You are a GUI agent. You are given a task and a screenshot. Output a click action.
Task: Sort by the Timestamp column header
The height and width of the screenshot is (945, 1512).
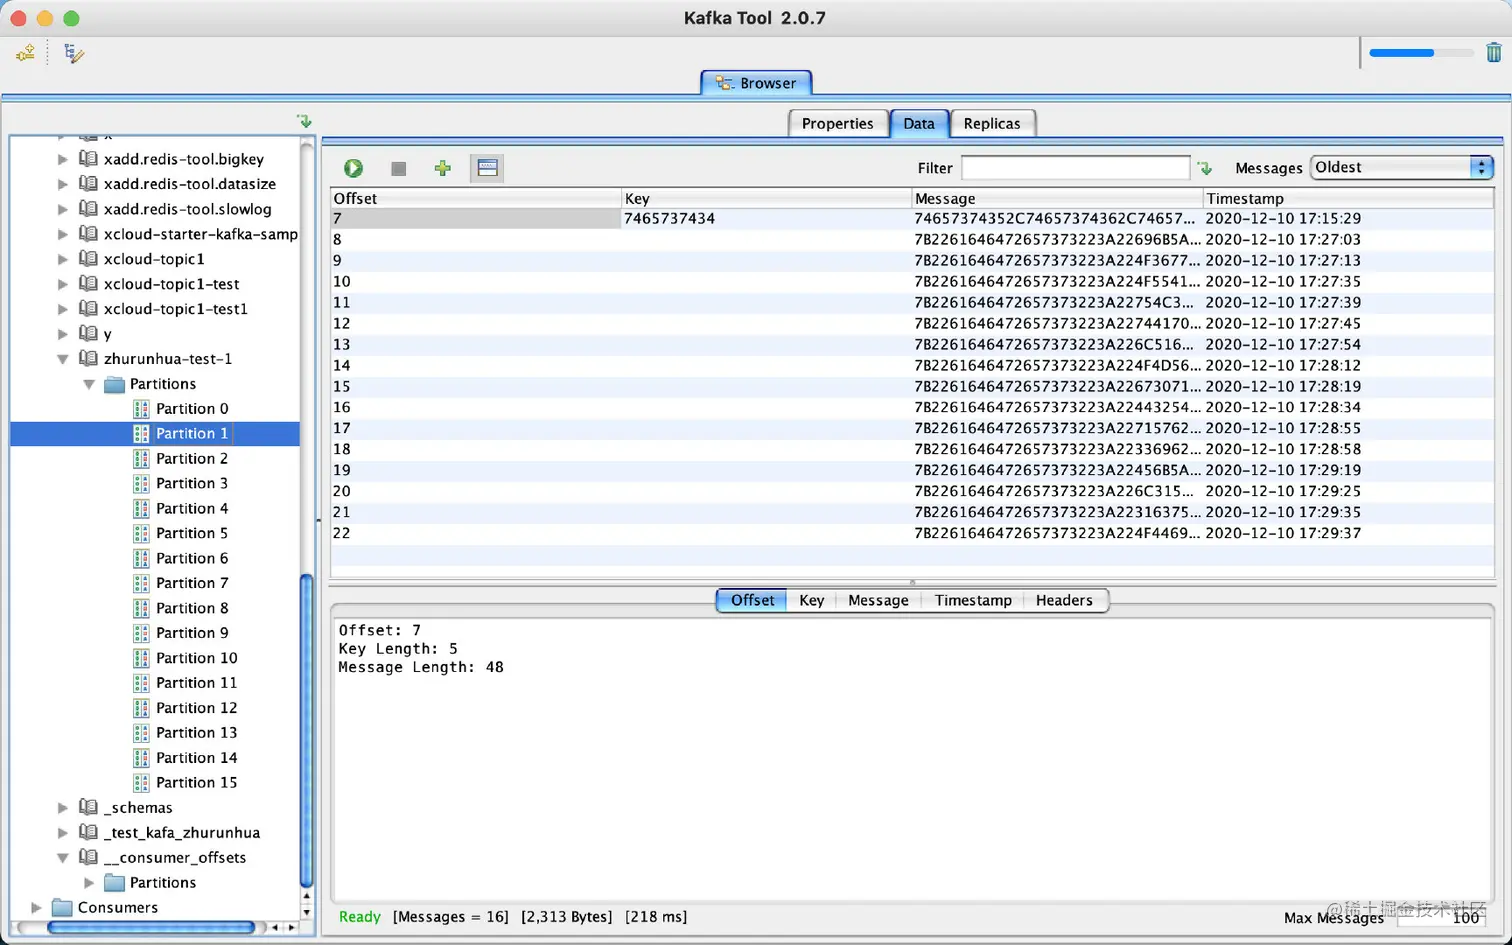[1348, 198]
